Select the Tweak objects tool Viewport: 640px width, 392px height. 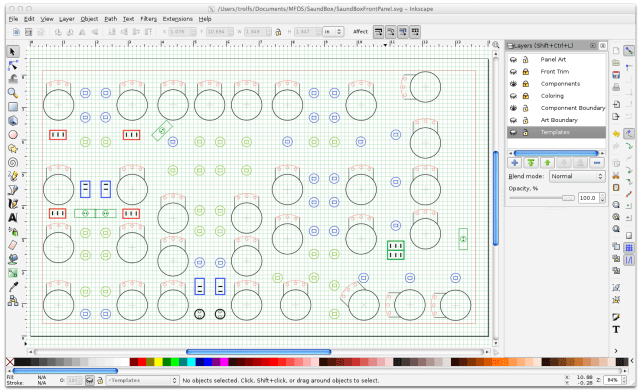(x=13, y=79)
